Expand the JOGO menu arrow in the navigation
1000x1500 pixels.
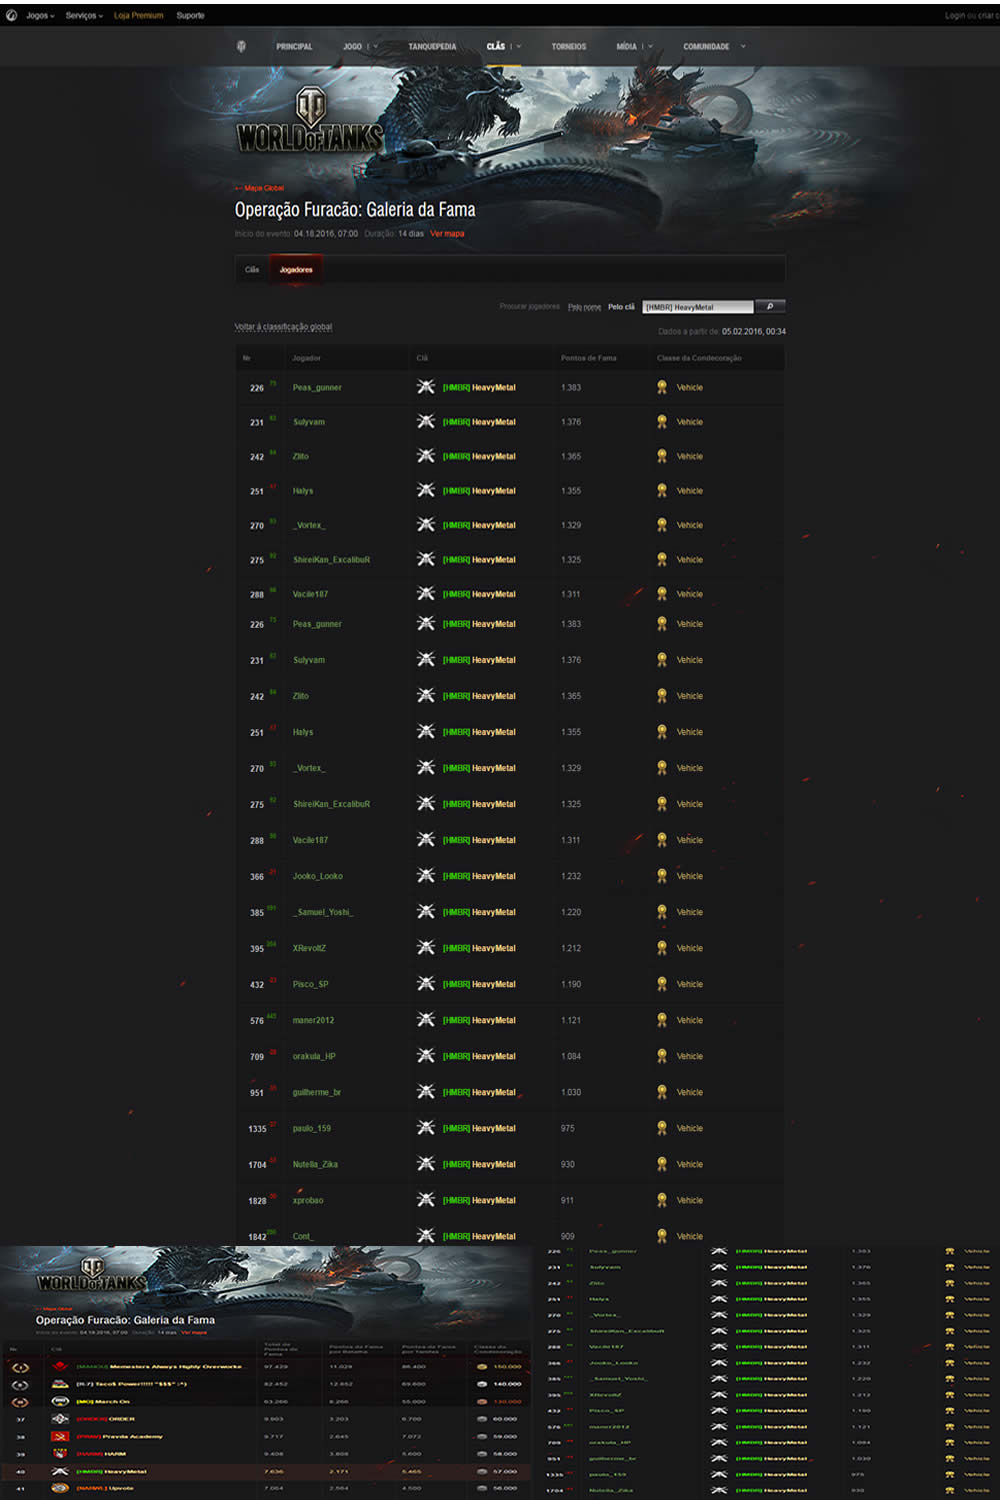[376, 47]
